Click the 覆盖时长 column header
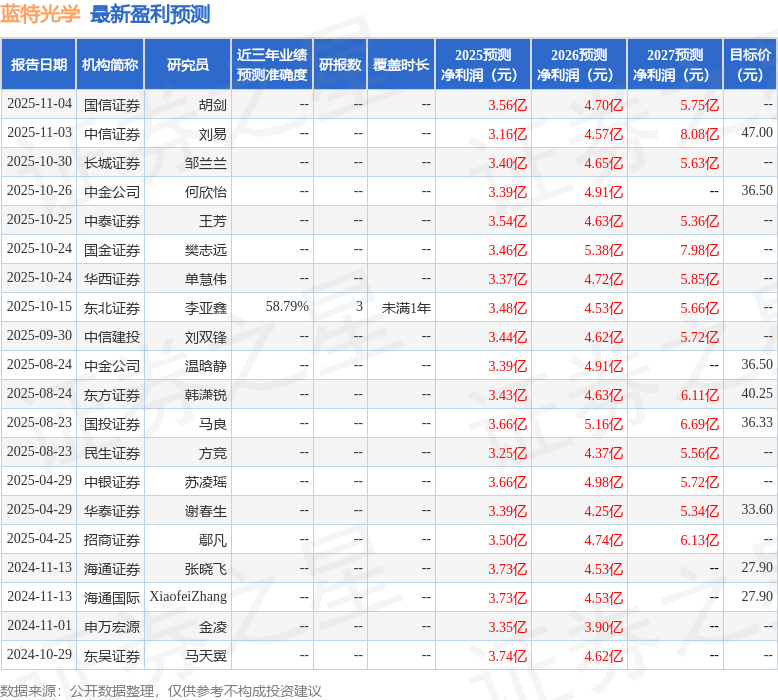The height and width of the screenshot is (700, 778). (401, 64)
